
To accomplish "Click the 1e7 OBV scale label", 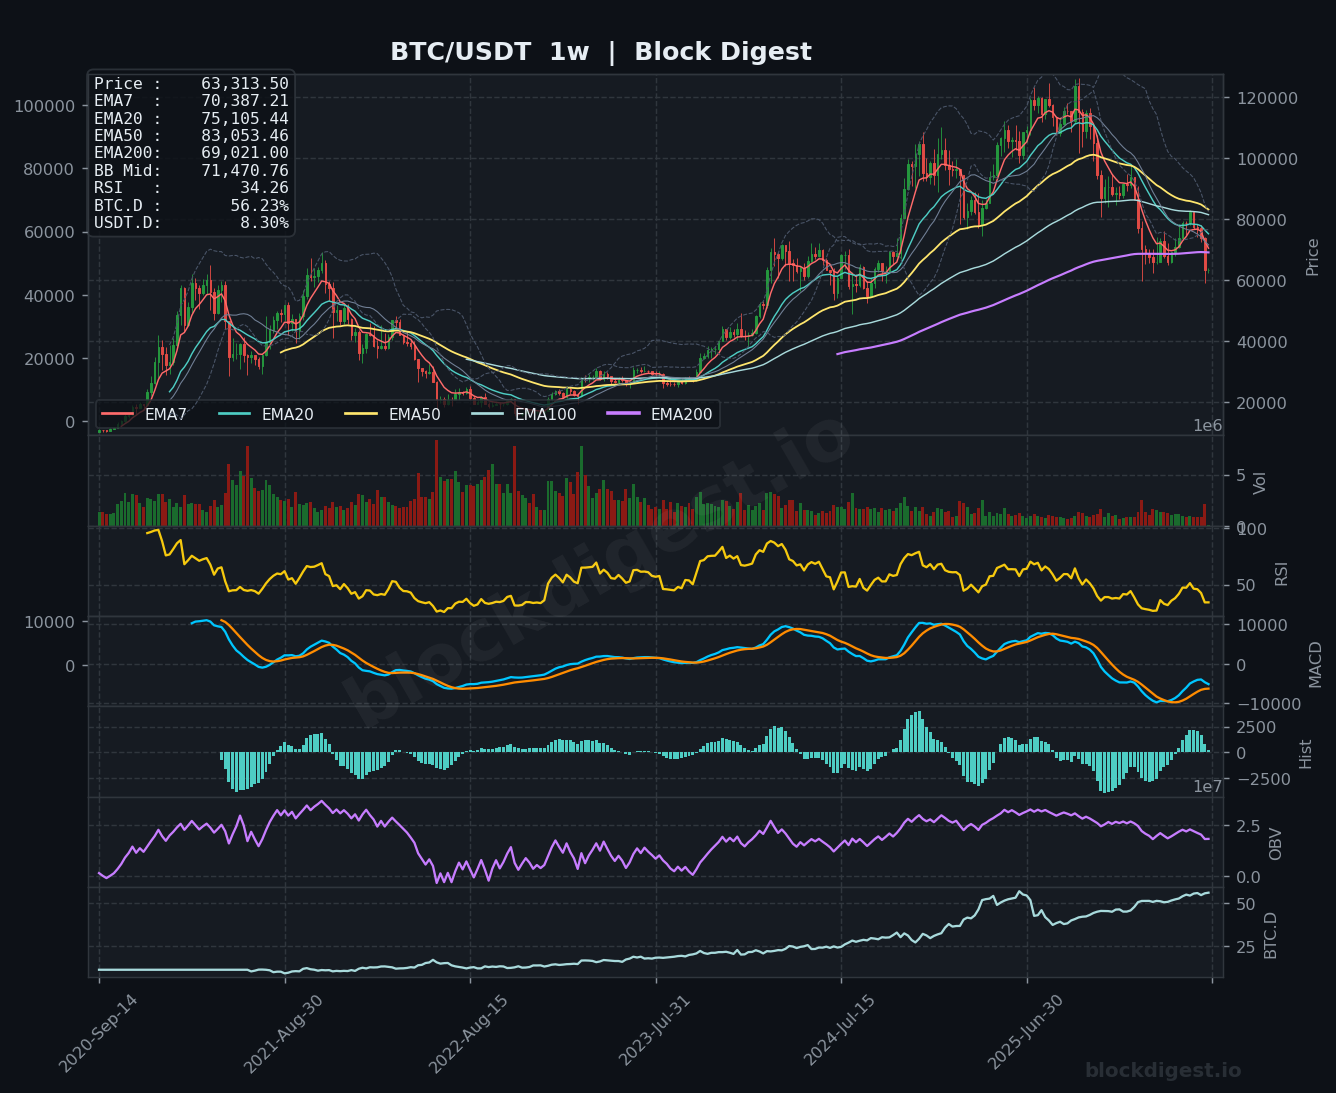I will (x=1208, y=787).
